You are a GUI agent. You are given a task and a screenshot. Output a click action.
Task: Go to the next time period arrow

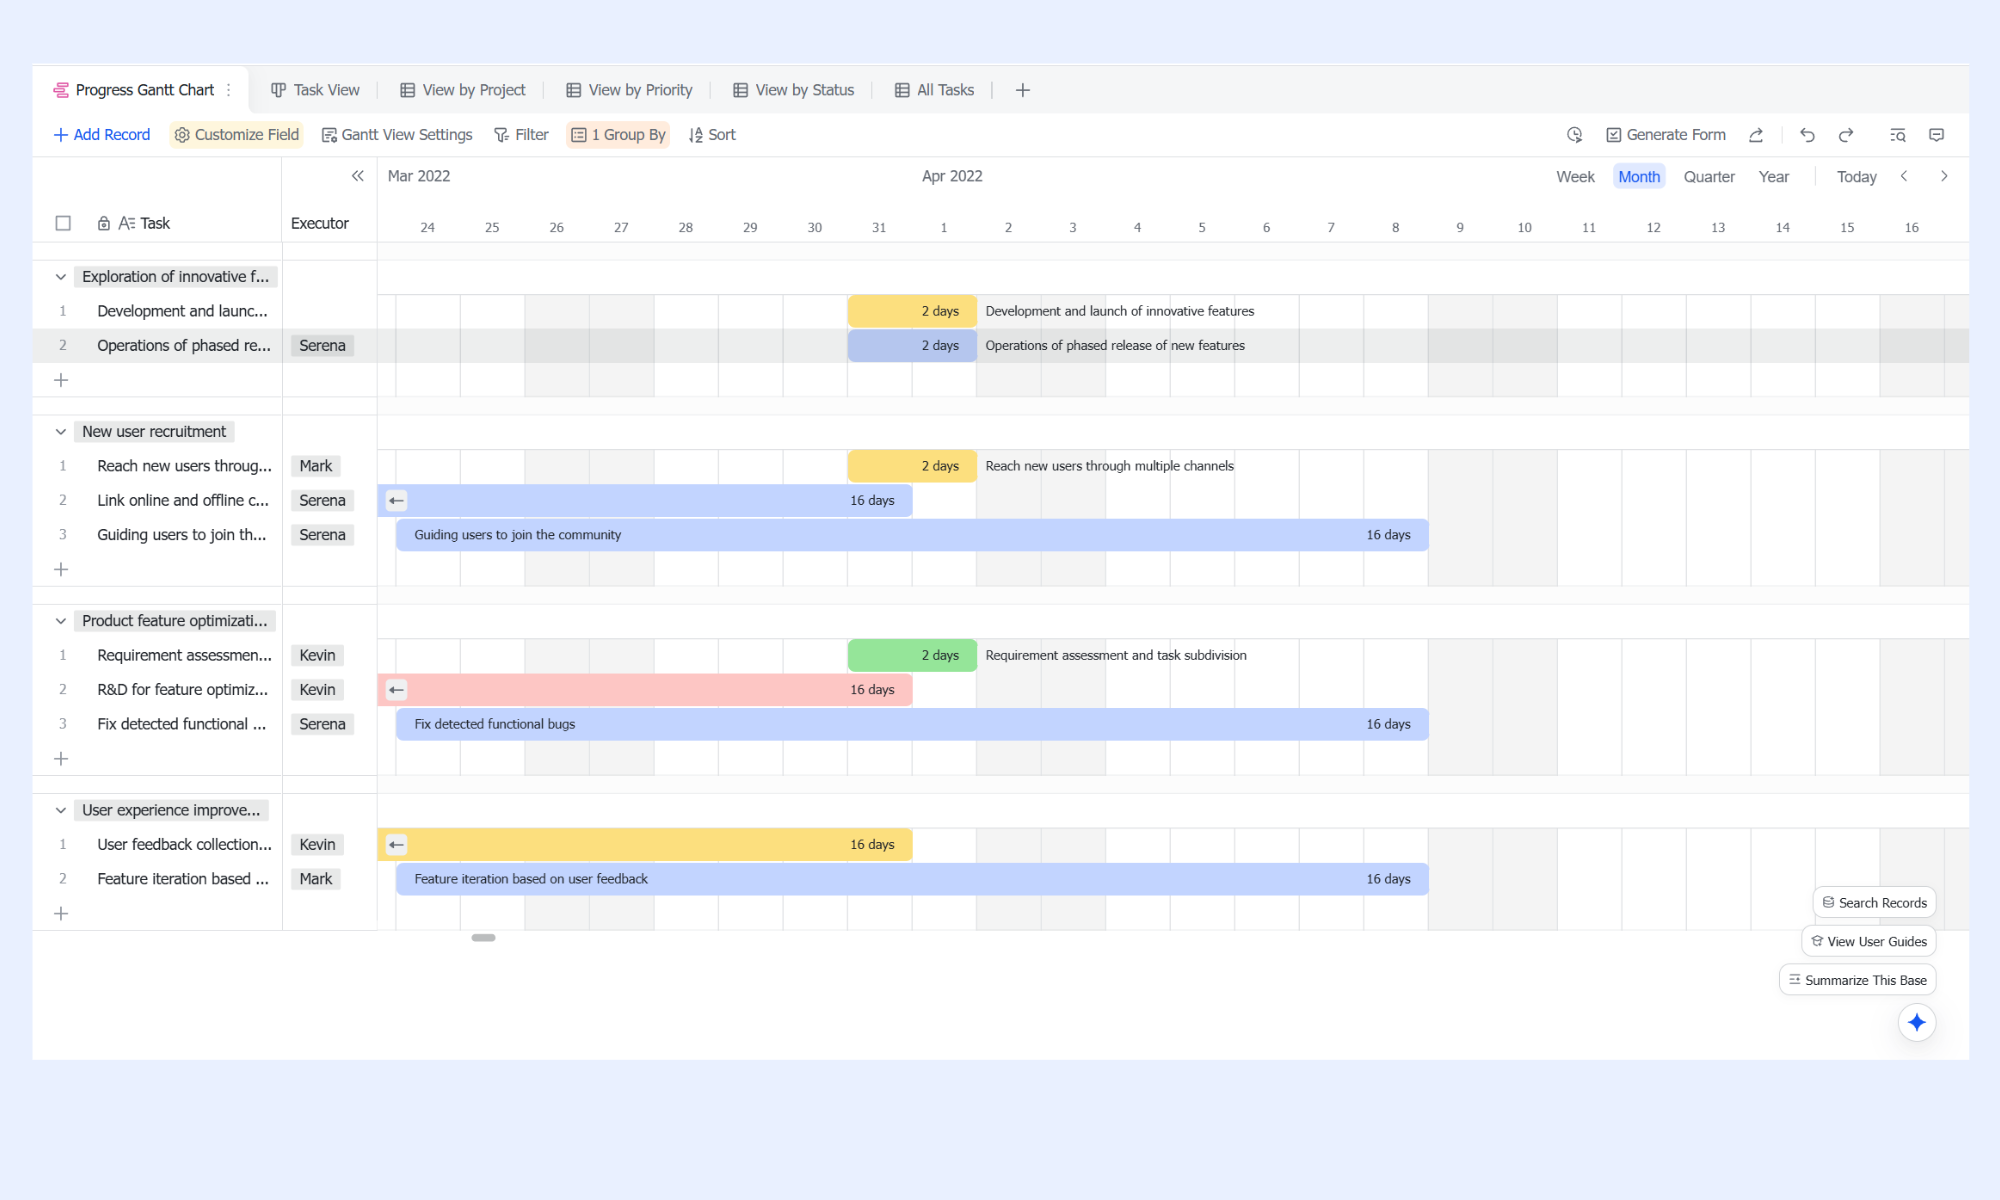(x=1944, y=176)
